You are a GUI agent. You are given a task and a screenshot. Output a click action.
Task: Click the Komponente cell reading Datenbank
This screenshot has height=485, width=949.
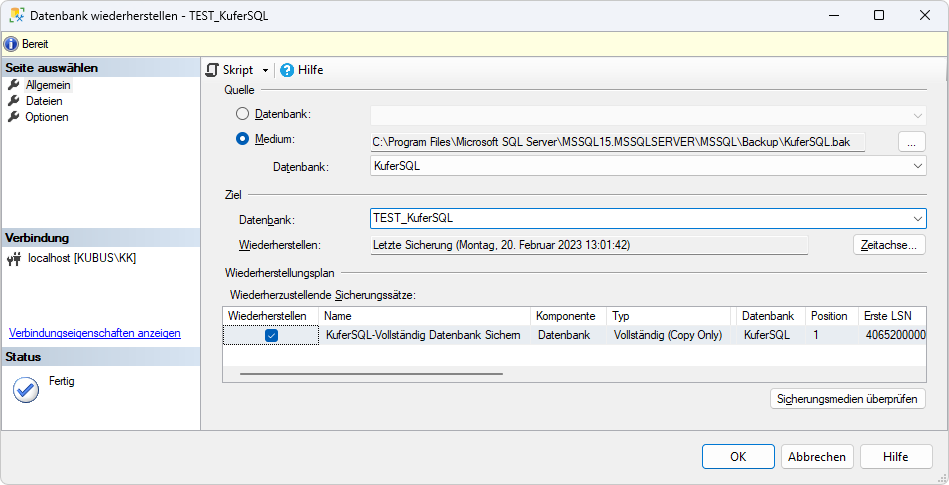click(x=569, y=335)
